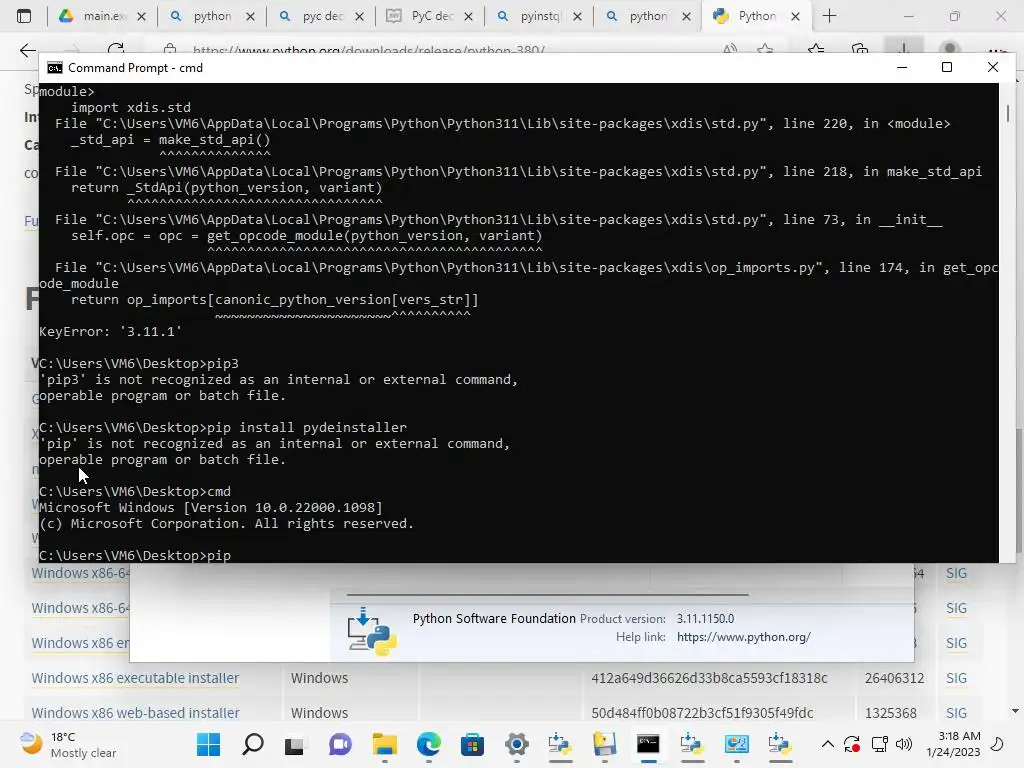The width and height of the screenshot is (1024, 768).
Task: Click the installer progress bar
Action: [547, 595]
